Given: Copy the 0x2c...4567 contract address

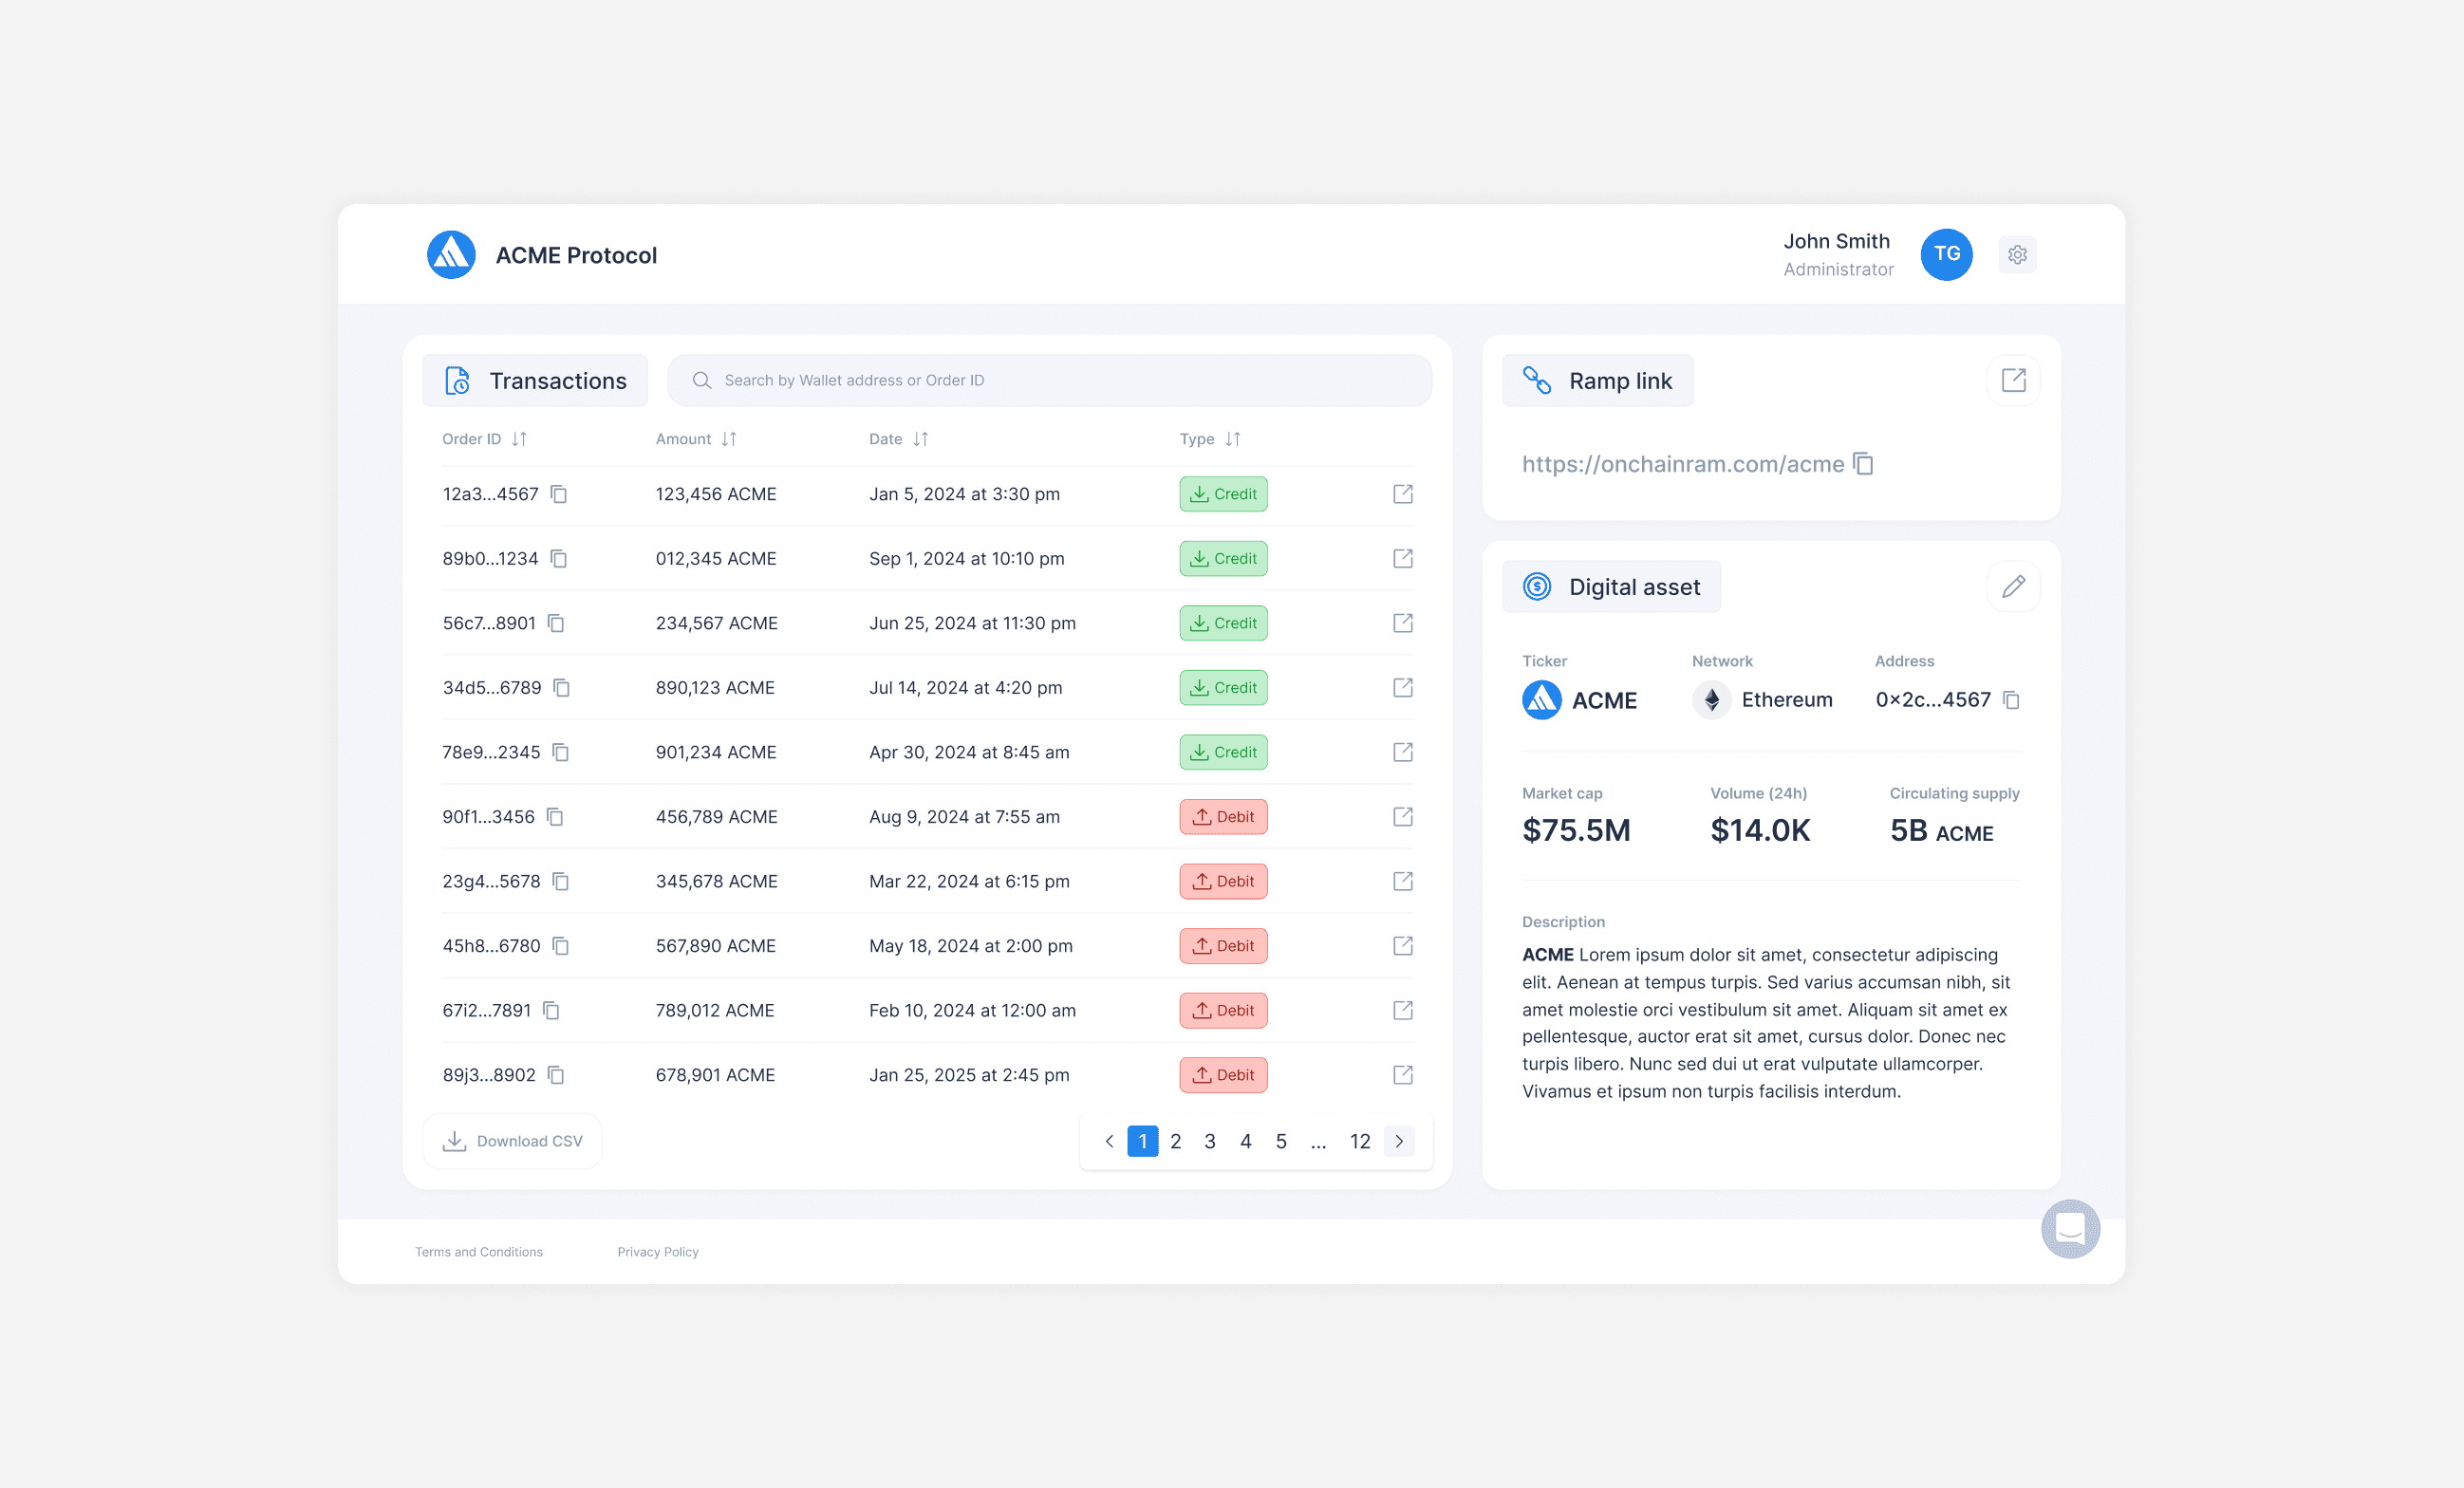Looking at the screenshot, I should (x=2011, y=700).
